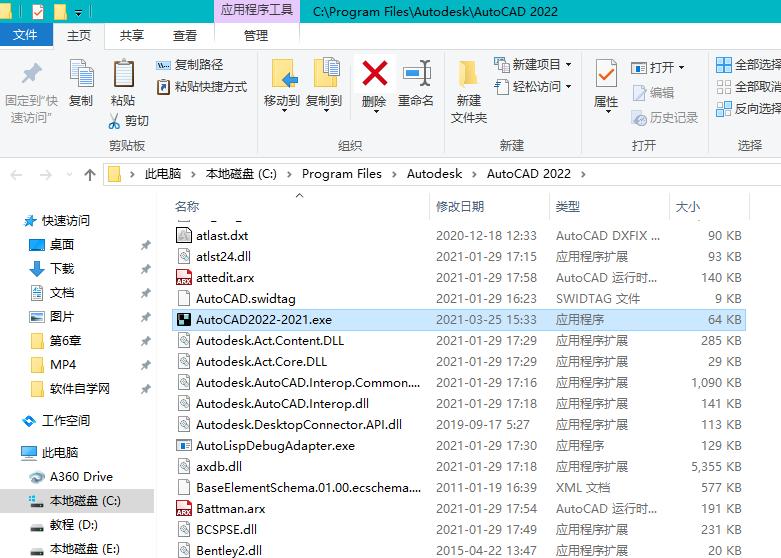Open A360 Drive in sidebar
The height and width of the screenshot is (558, 781).
pos(81,477)
